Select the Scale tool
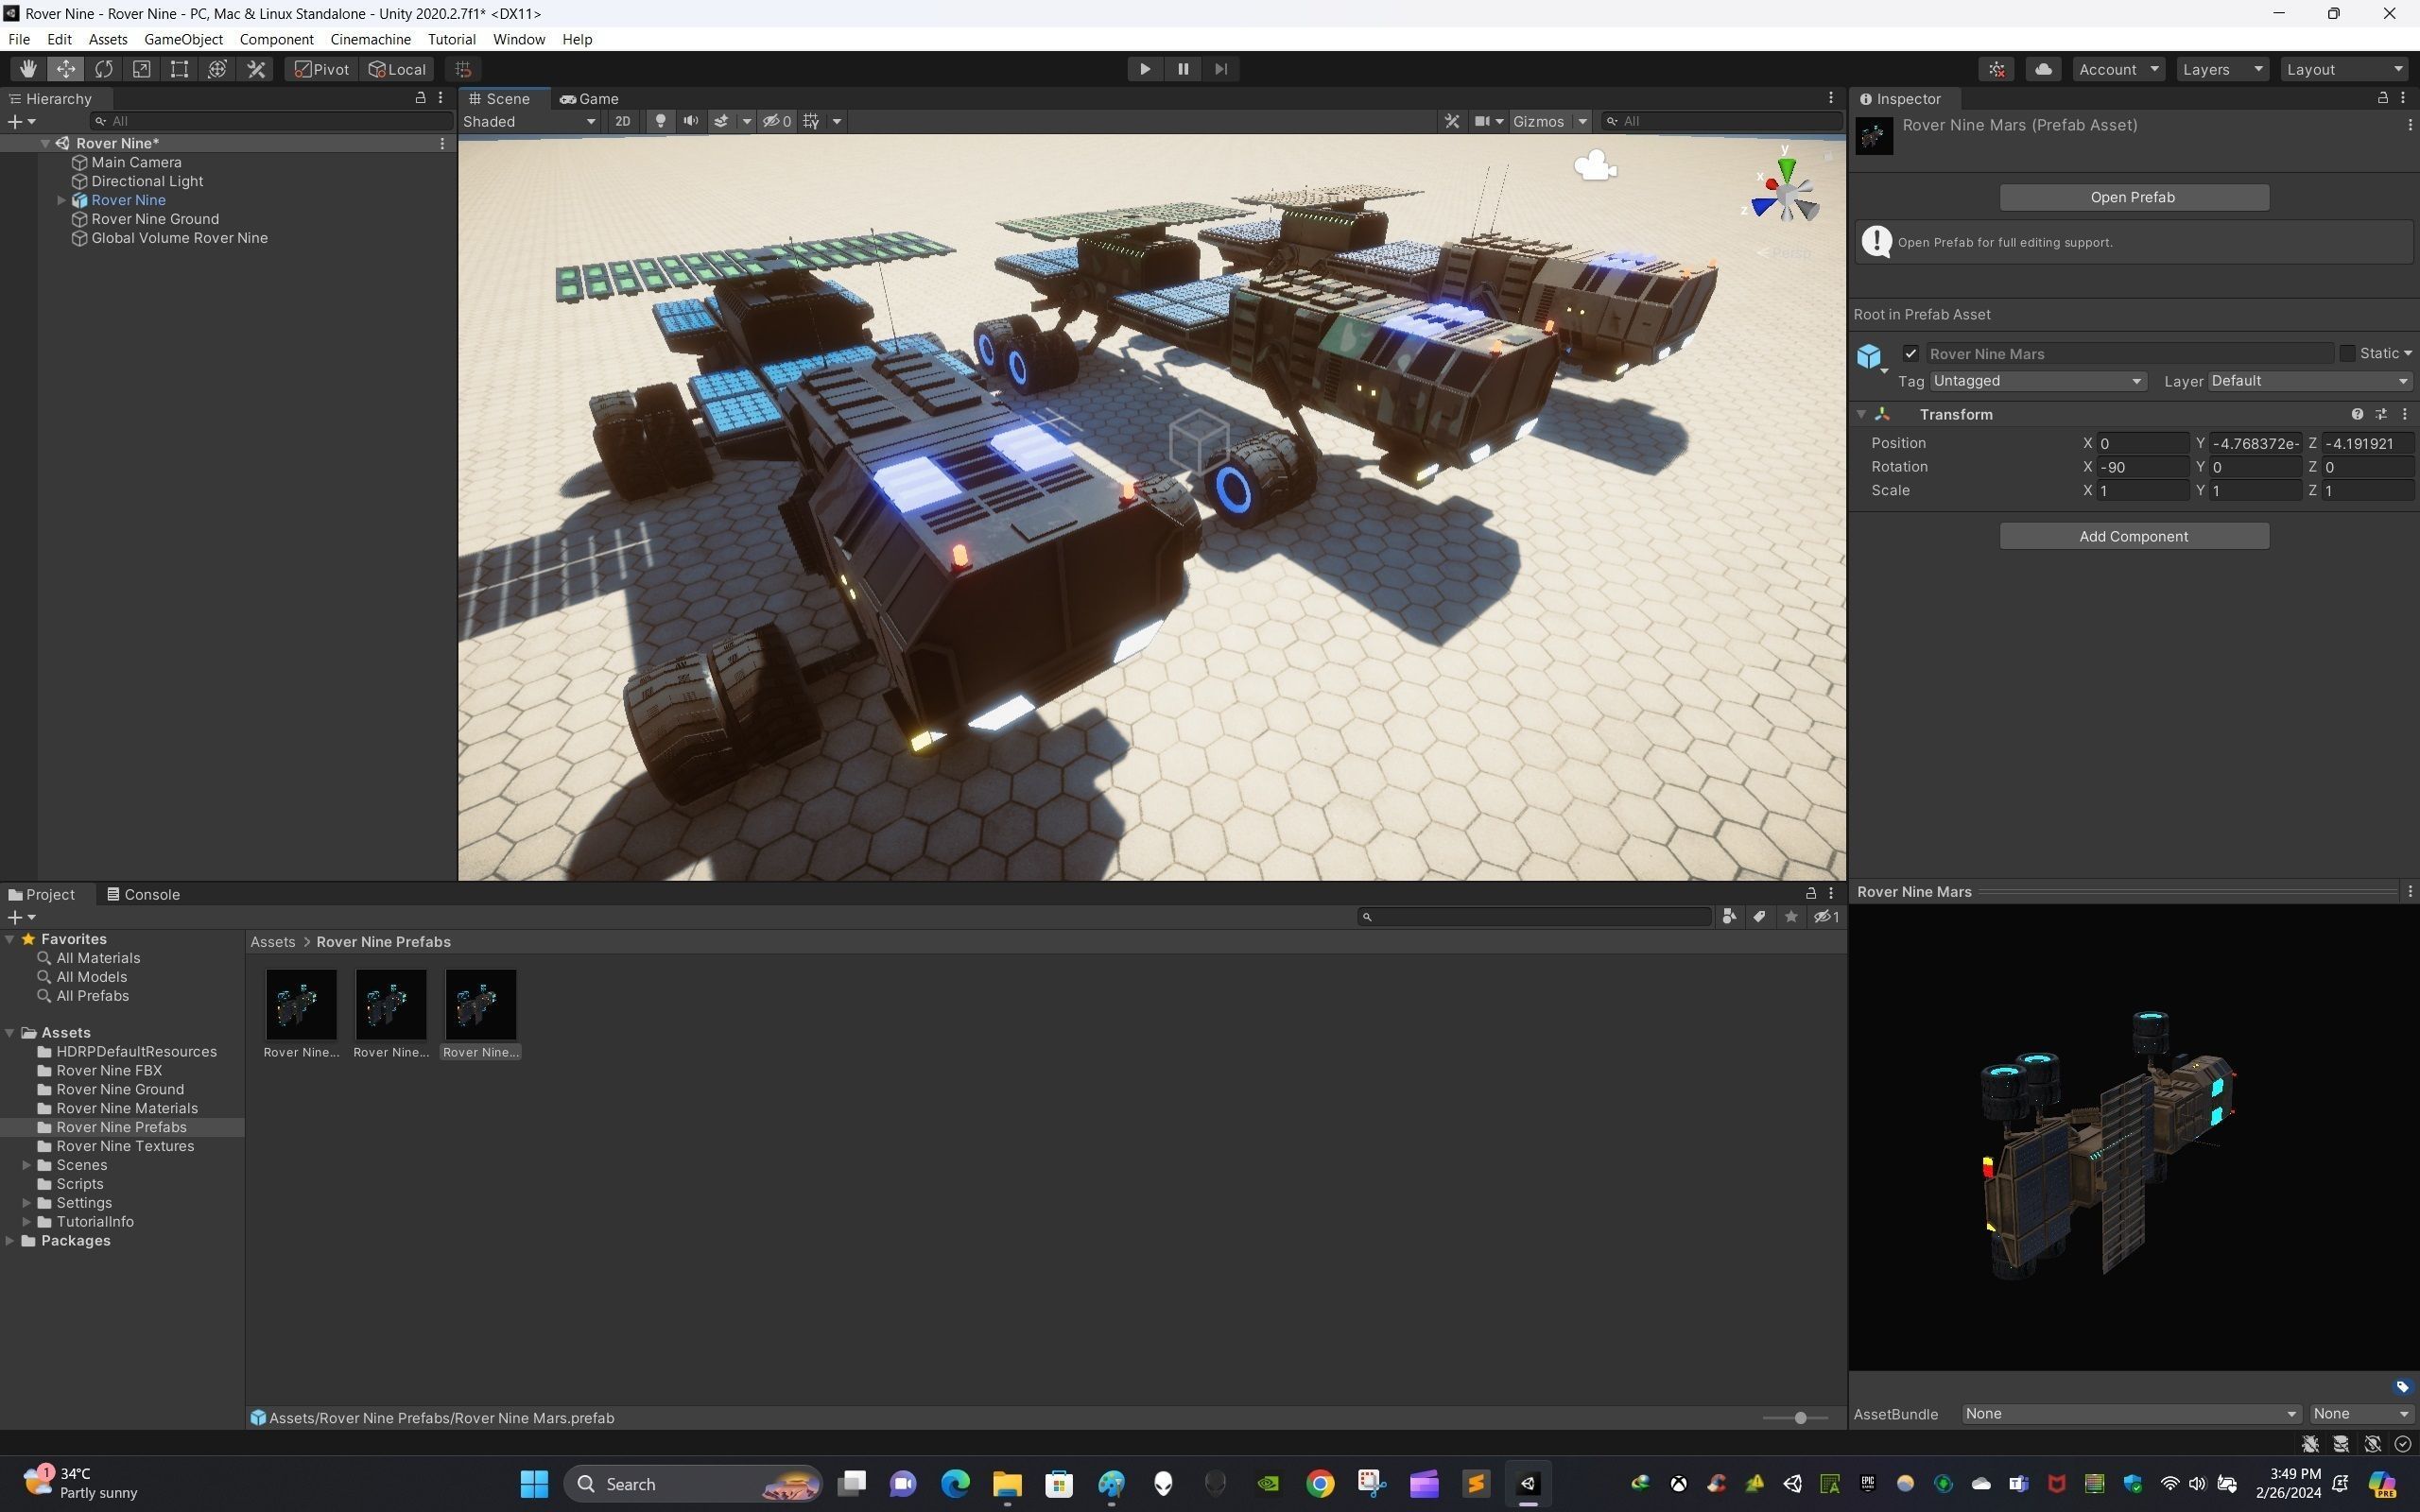The width and height of the screenshot is (2420, 1512). (142, 69)
